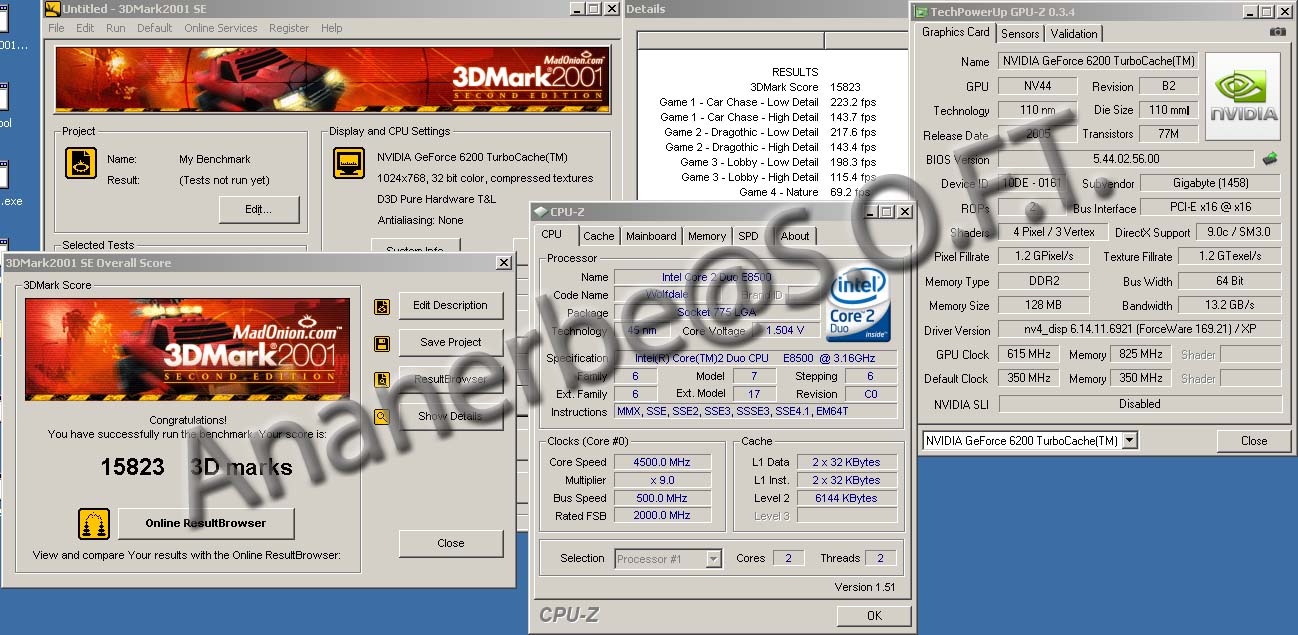Open the Help menu in 3DMark2001
The width and height of the screenshot is (1298, 635).
(332, 28)
